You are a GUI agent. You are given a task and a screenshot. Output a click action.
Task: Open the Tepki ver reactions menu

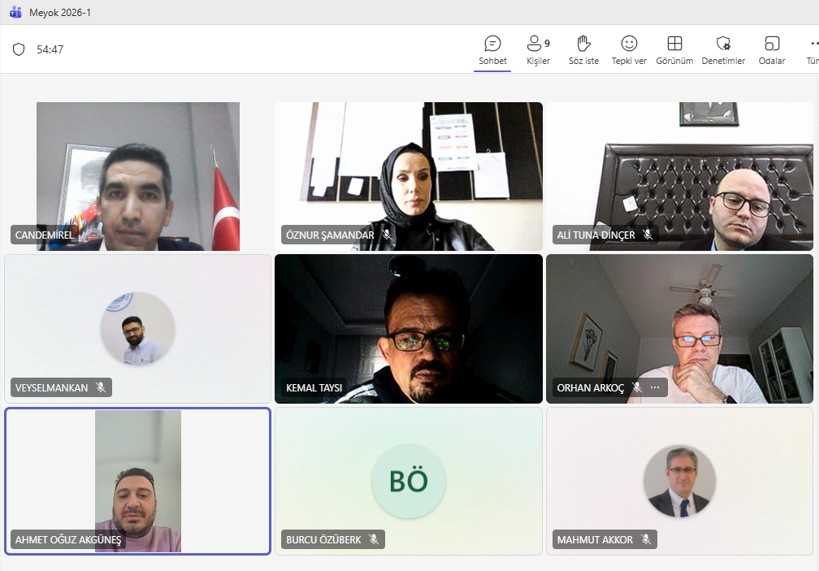[x=629, y=50]
